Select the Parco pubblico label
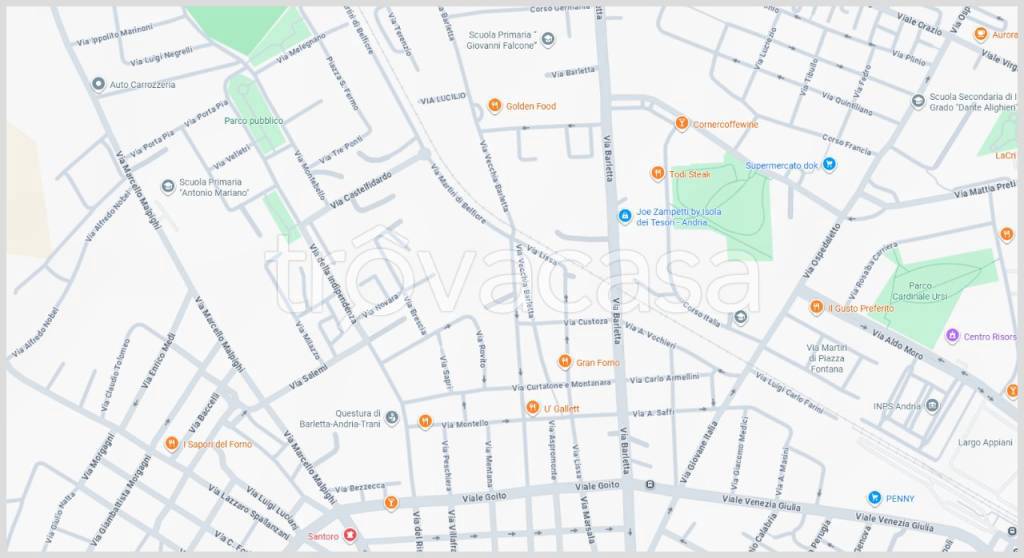Screen dimensions: 1024x558 [x=253, y=121]
